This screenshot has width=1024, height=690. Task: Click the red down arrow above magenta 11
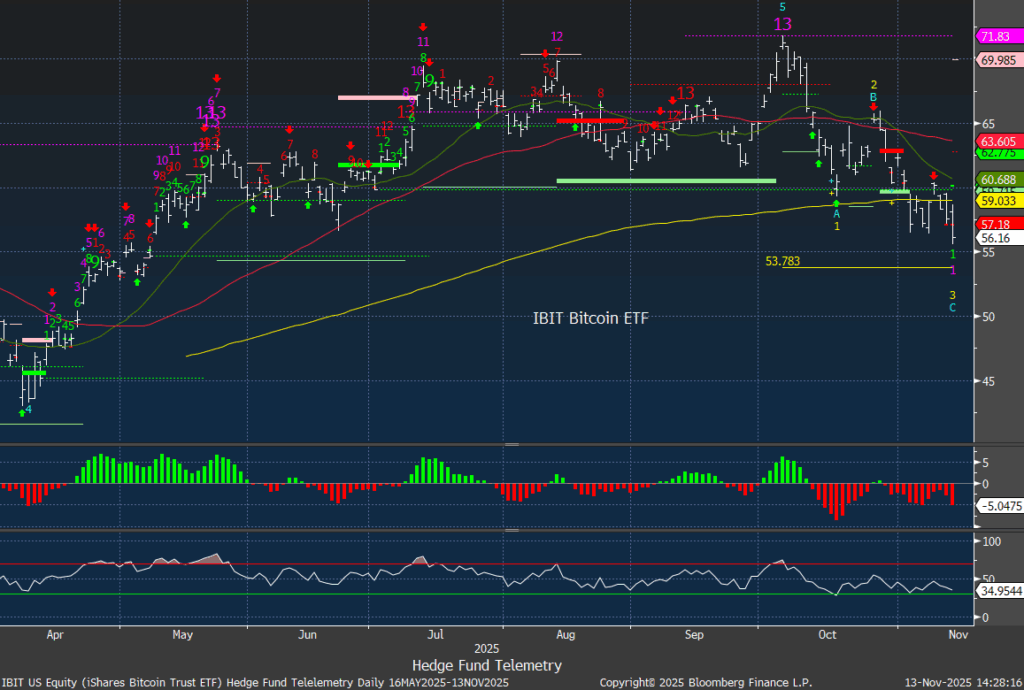pyautogui.click(x=424, y=27)
